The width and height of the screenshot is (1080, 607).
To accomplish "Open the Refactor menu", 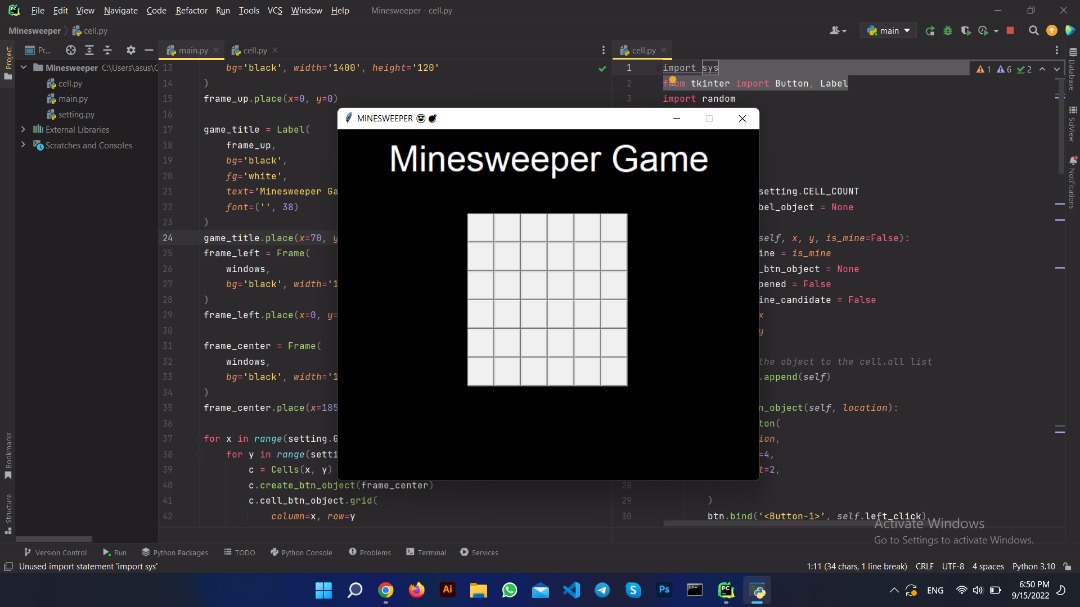I will pyautogui.click(x=191, y=10).
